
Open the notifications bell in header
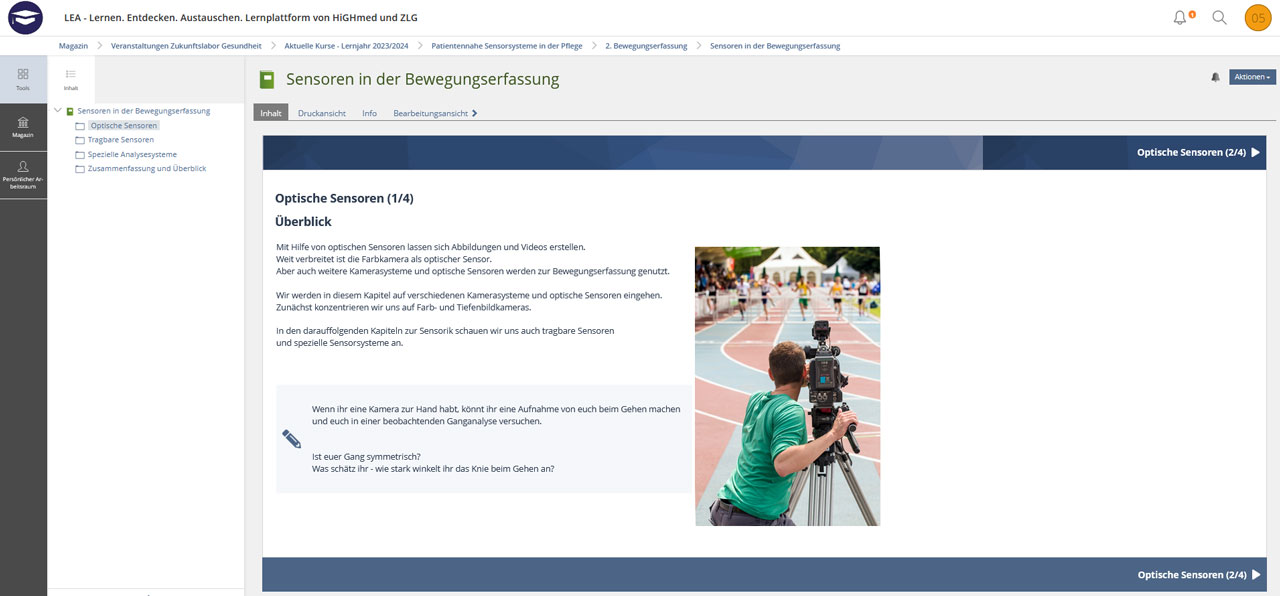pyautogui.click(x=1181, y=18)
